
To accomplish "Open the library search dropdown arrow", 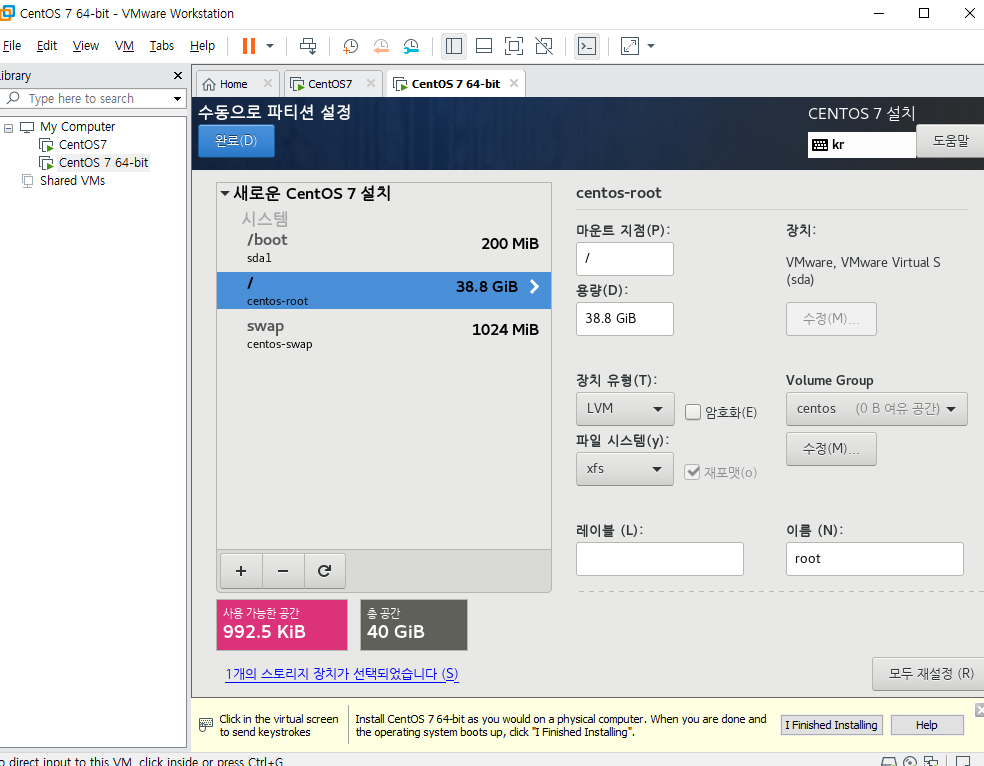I will pyautogui.click(x=178, y=98).
